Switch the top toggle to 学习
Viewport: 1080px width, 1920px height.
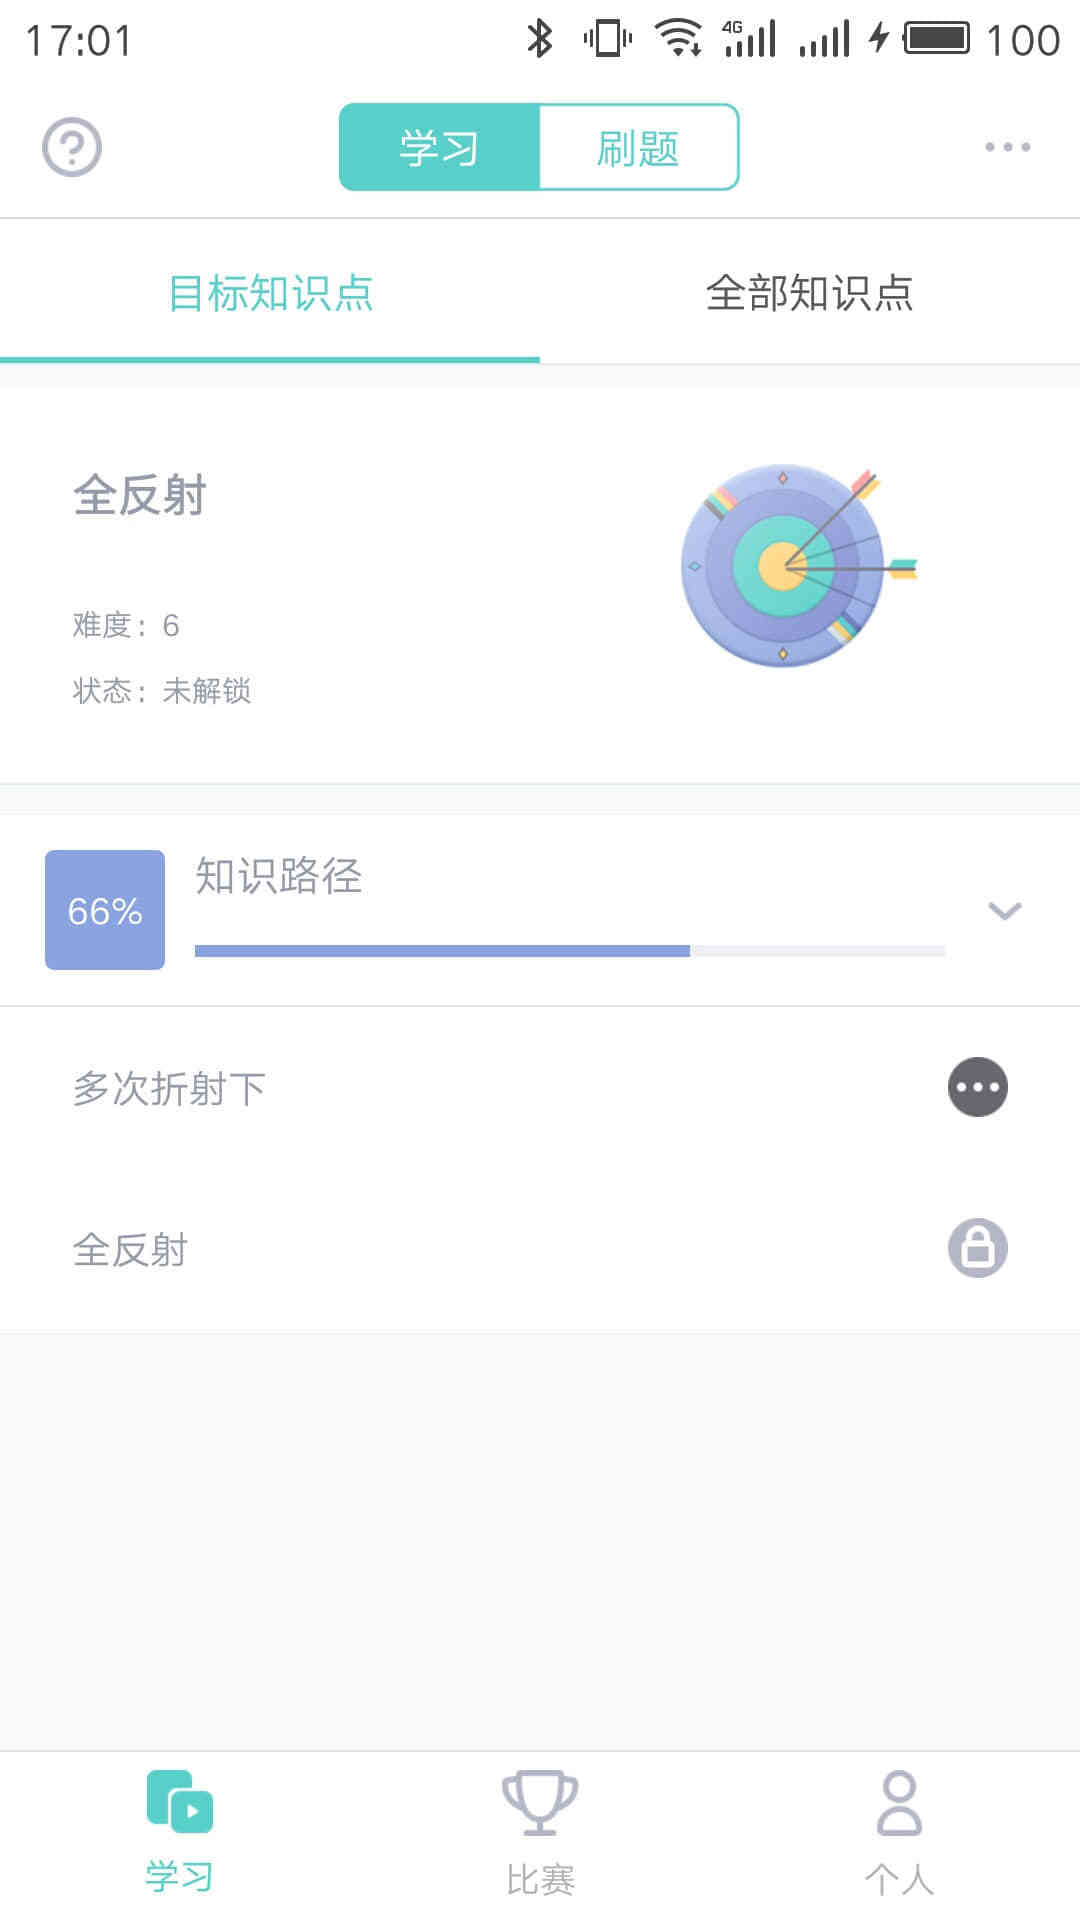[x=440, y=147]
